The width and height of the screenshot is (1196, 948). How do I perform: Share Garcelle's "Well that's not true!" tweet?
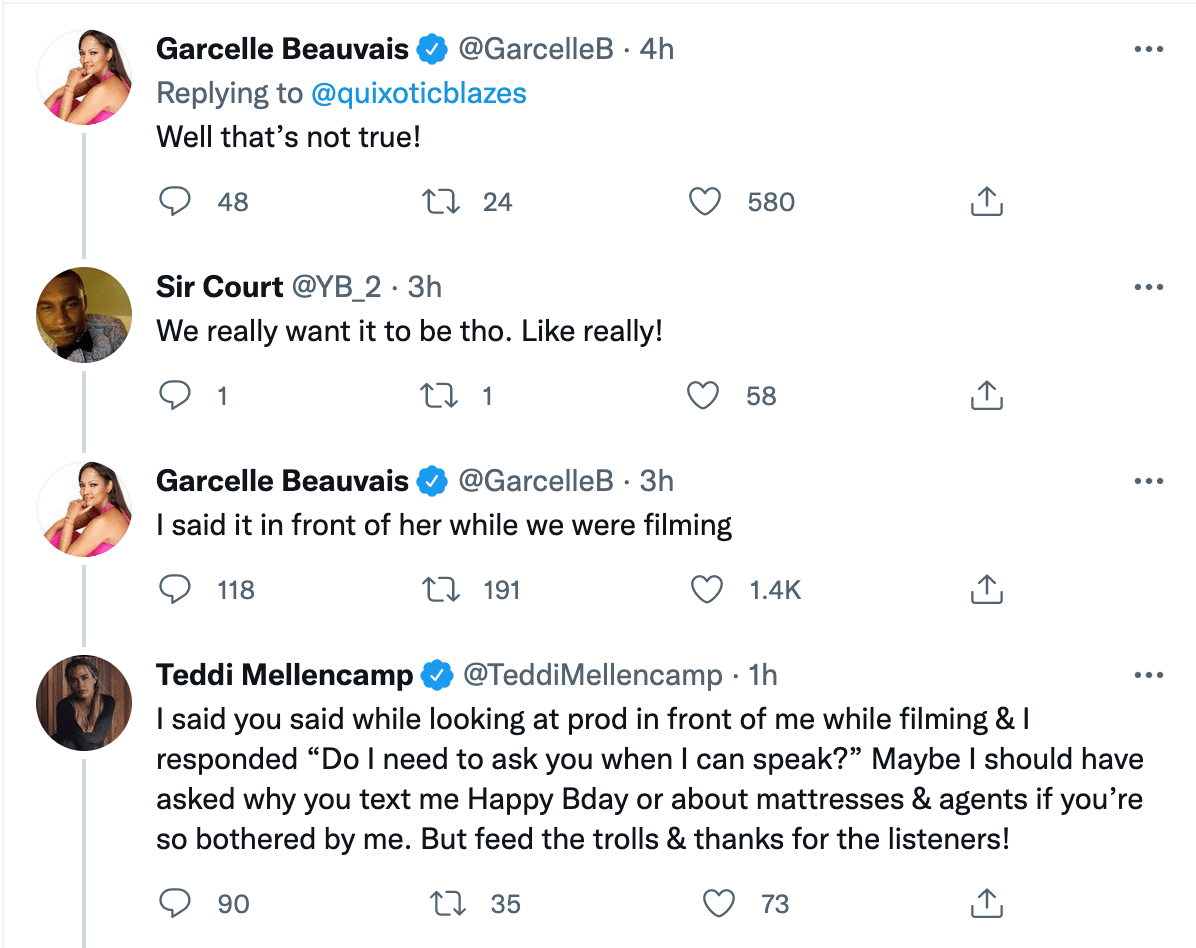point(986,201)
